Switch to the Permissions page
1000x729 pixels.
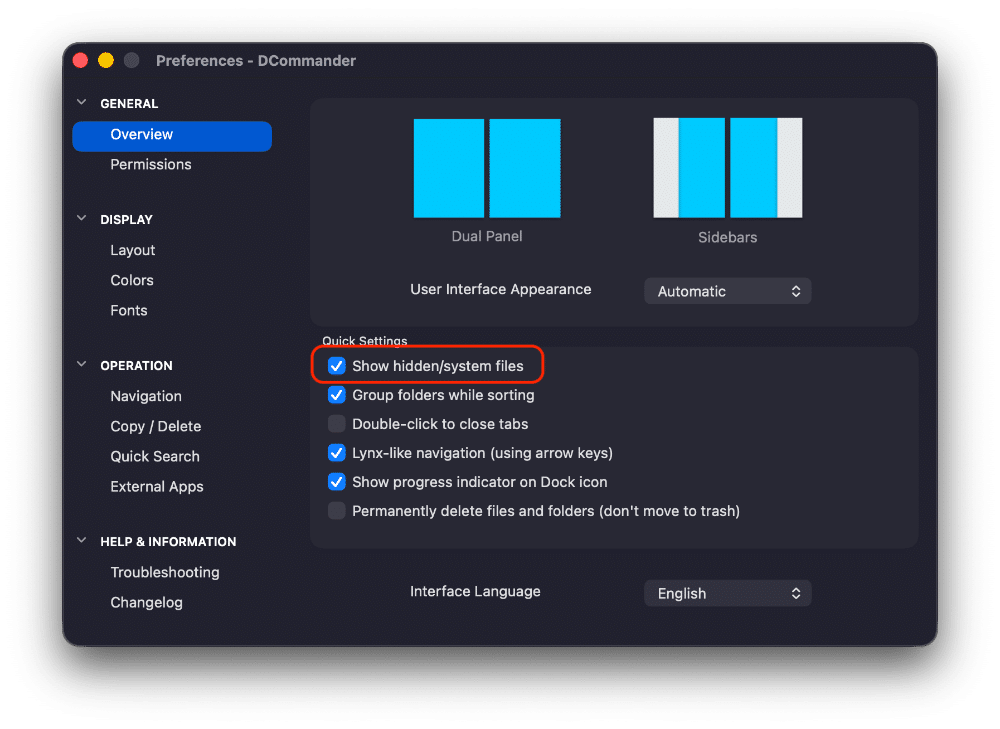click(x=151, y=164)
